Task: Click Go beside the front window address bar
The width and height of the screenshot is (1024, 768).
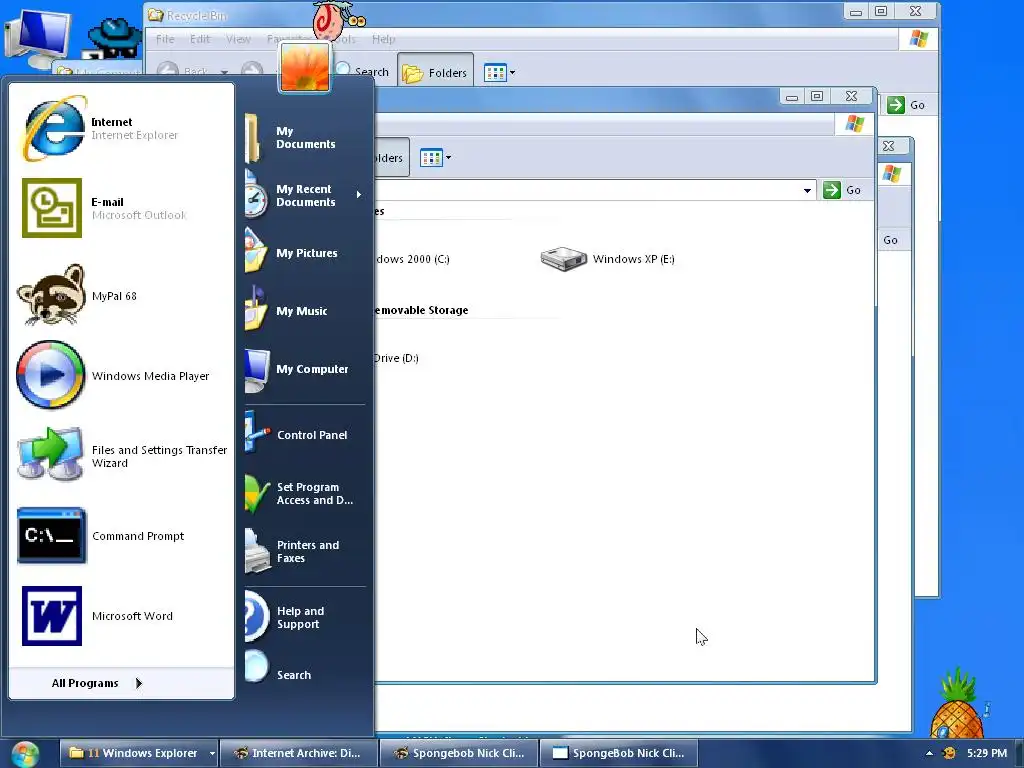Action: click(x=842, y=190)
